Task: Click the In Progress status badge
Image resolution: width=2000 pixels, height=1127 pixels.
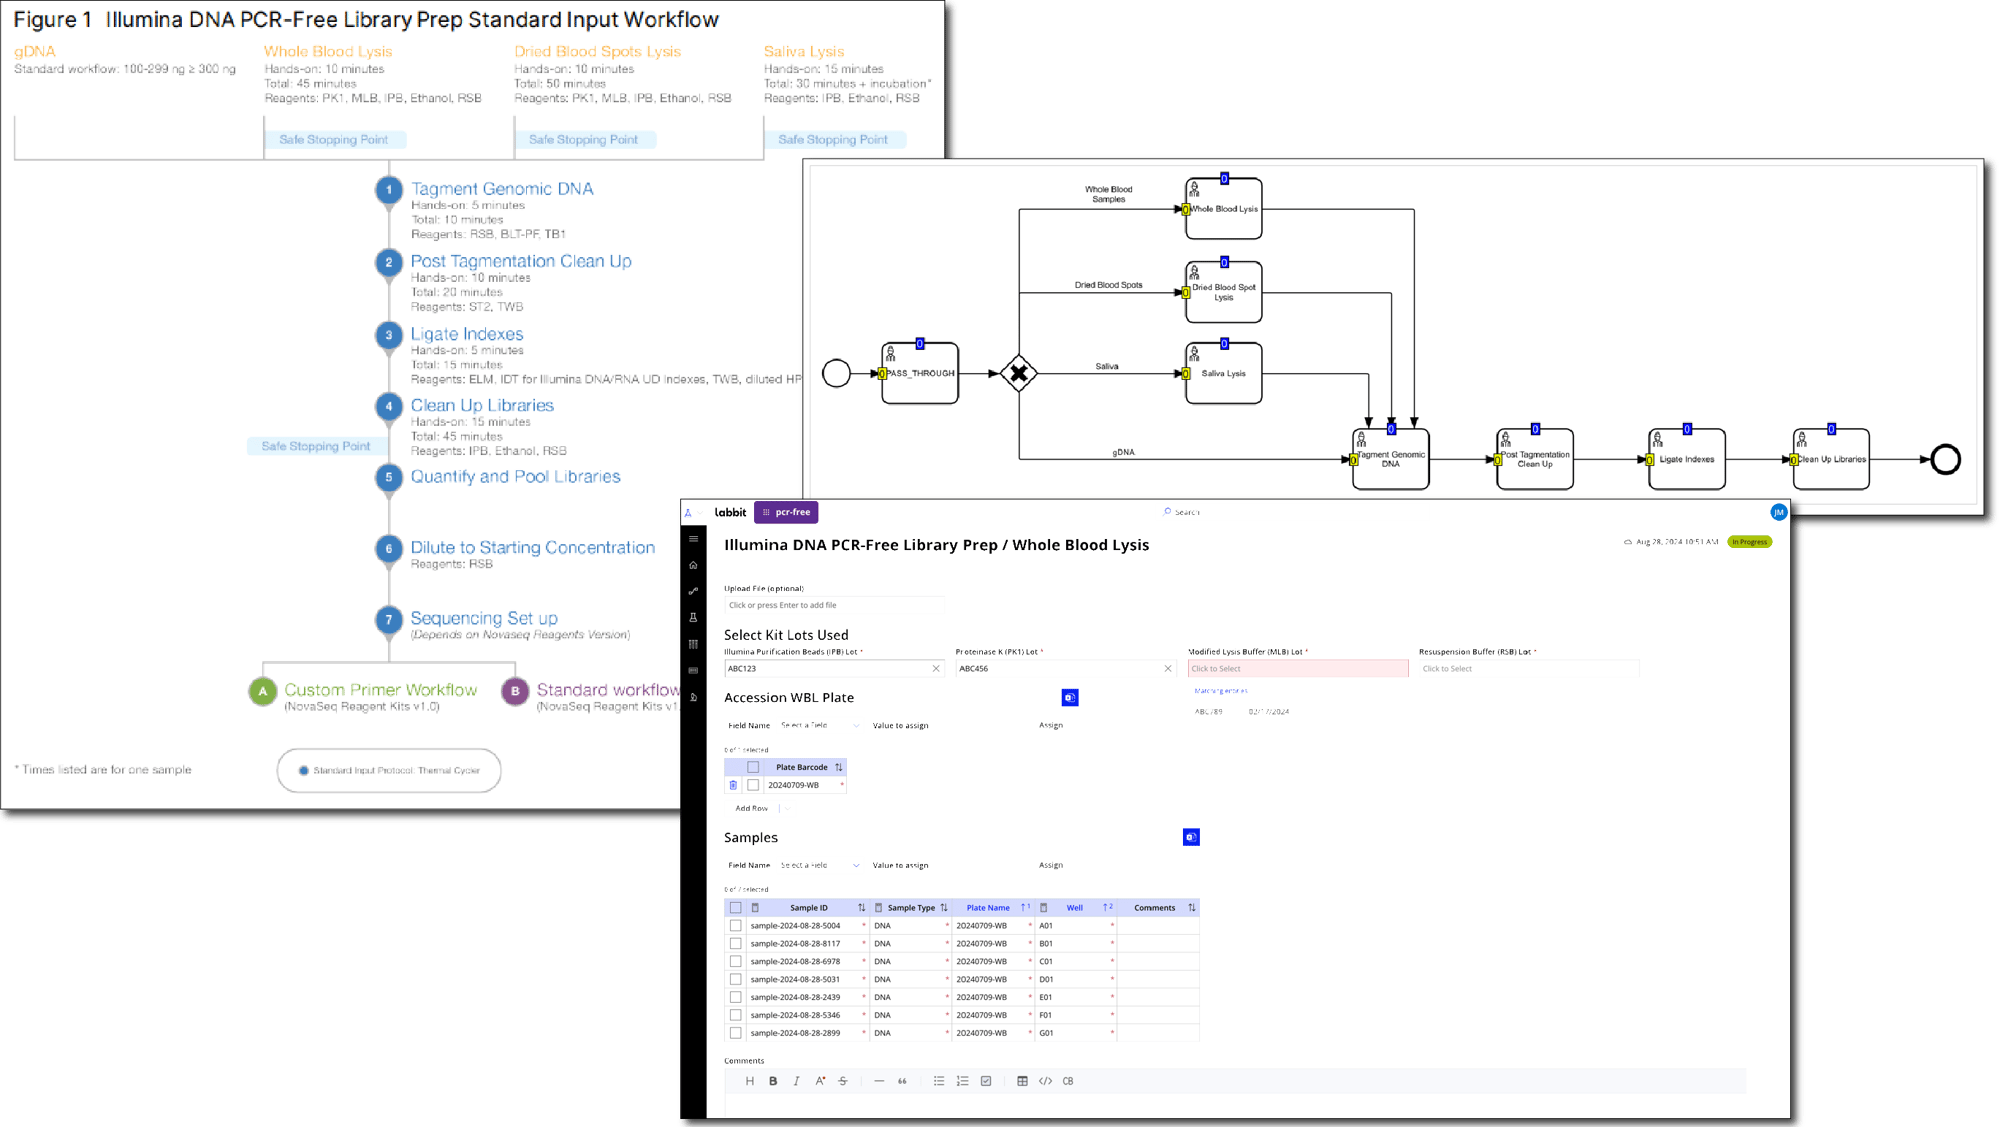Action: click(1749, 542)
